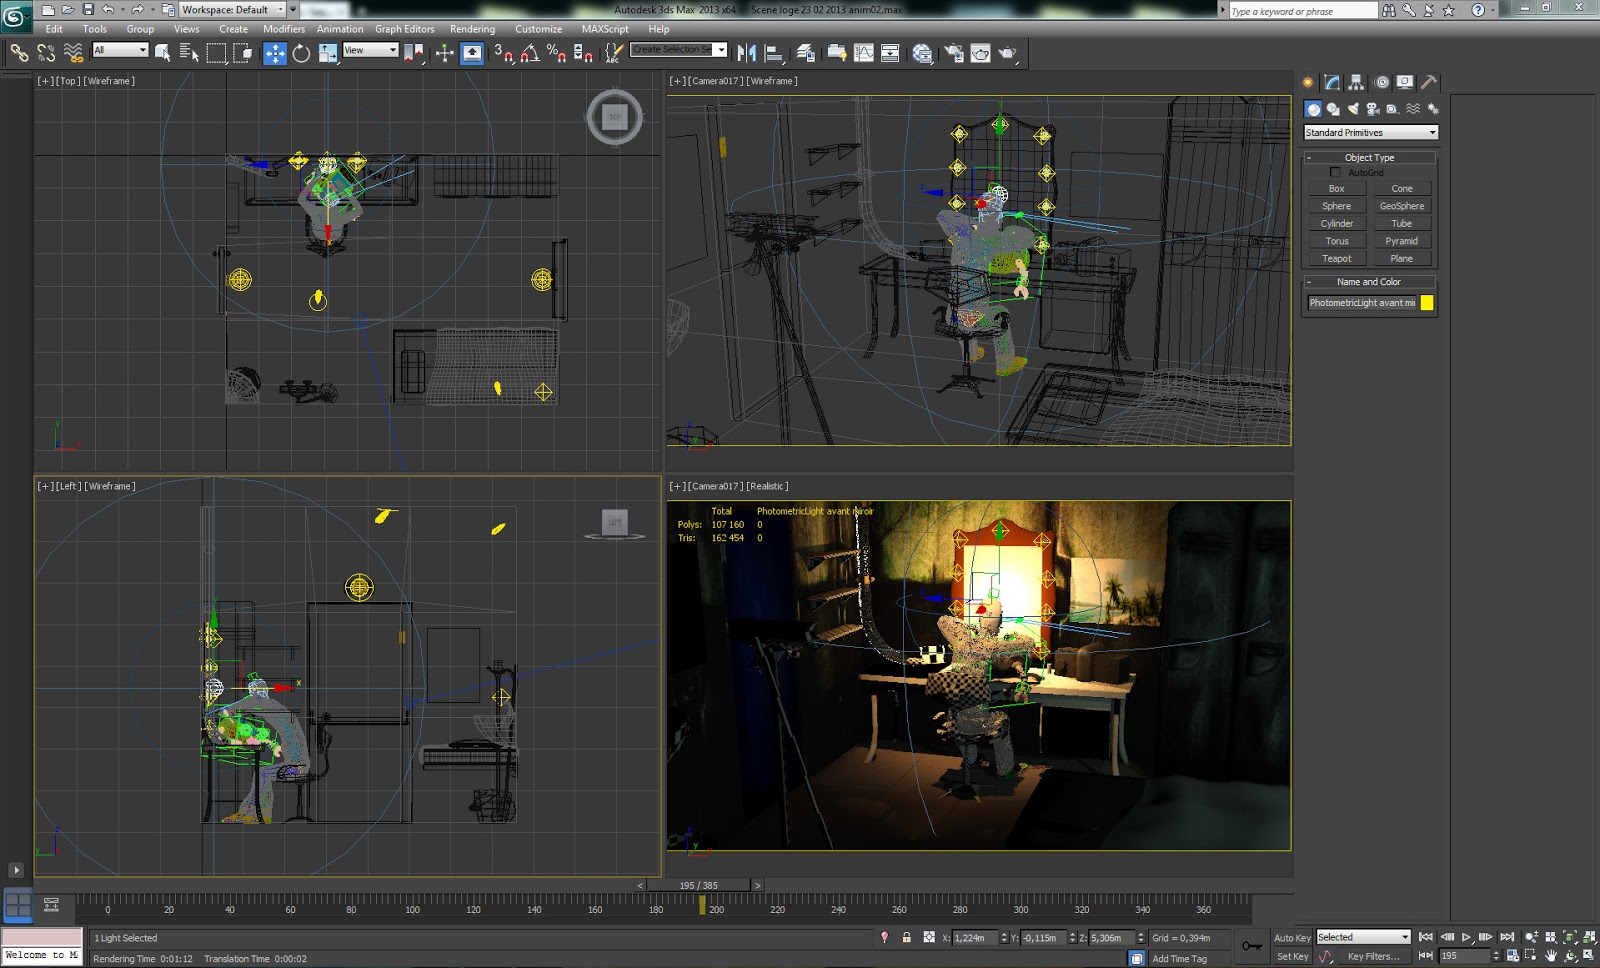Click the Cameras creation icon
The height and width of the screenshot is (968, 1600).
1374,107
